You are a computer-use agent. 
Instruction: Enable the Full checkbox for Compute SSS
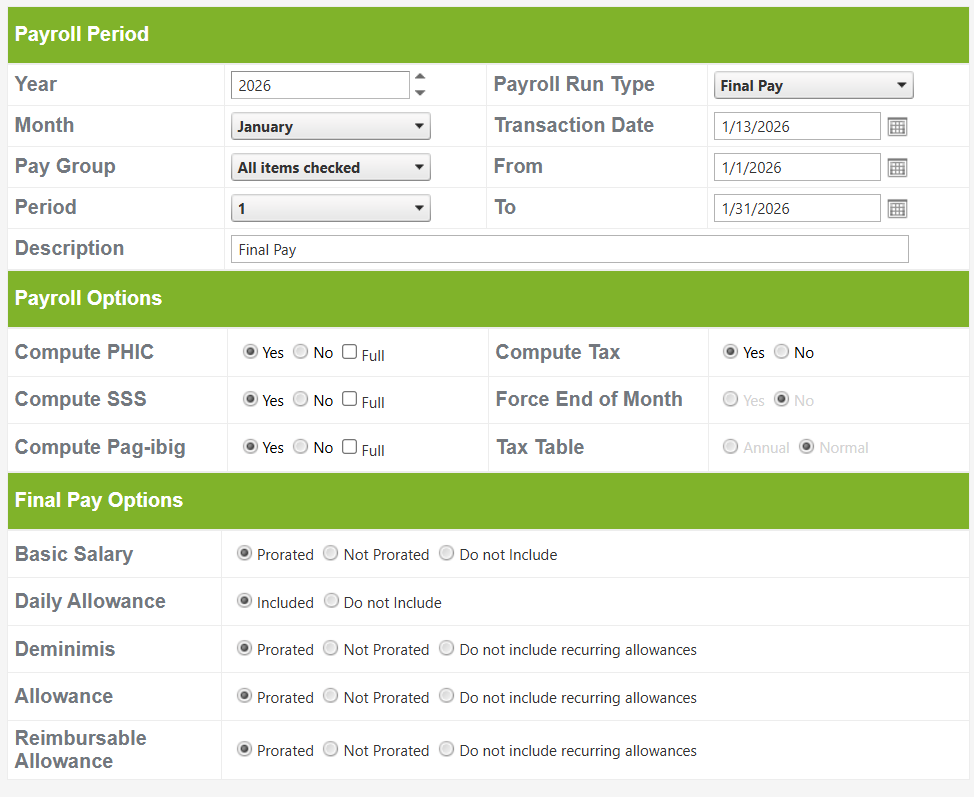pyautogui.click(x=349, y=399)
